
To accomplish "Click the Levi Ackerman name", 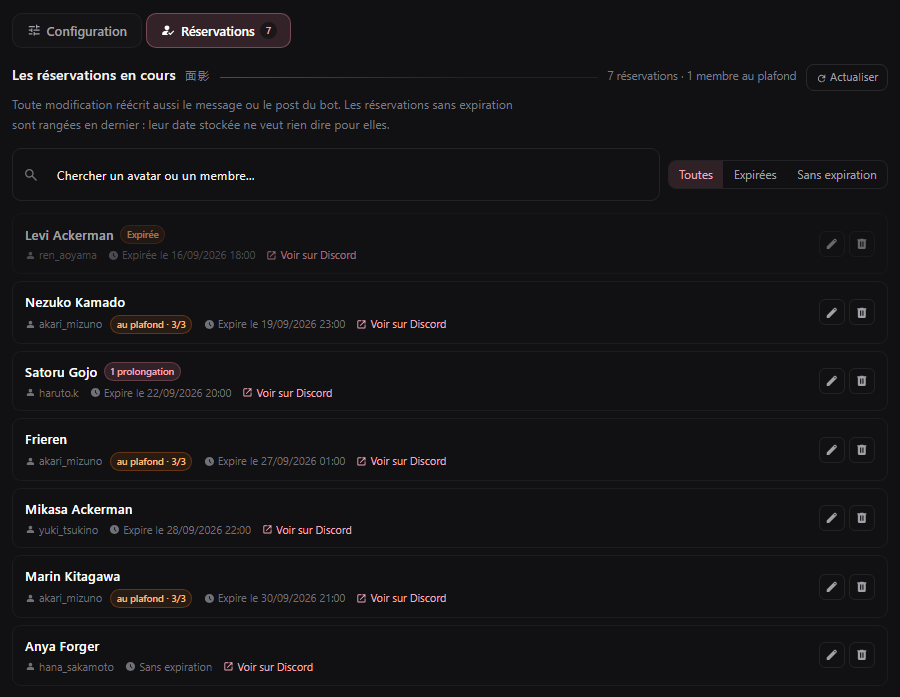I will pos(69,235).
